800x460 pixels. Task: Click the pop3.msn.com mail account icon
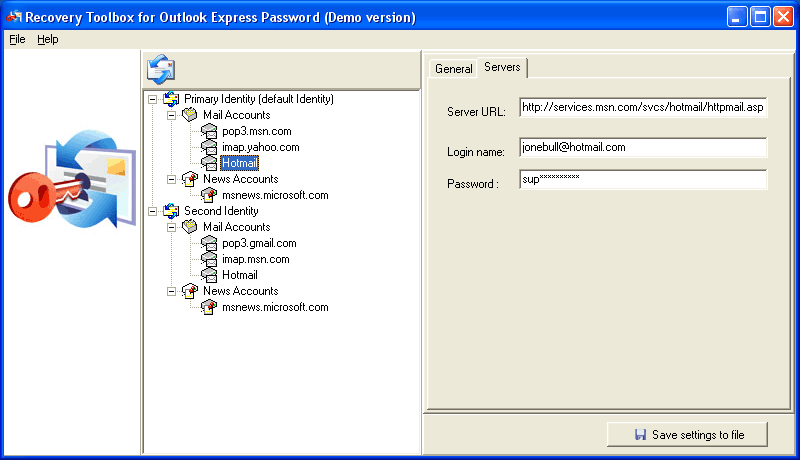(x=209, y=131)
